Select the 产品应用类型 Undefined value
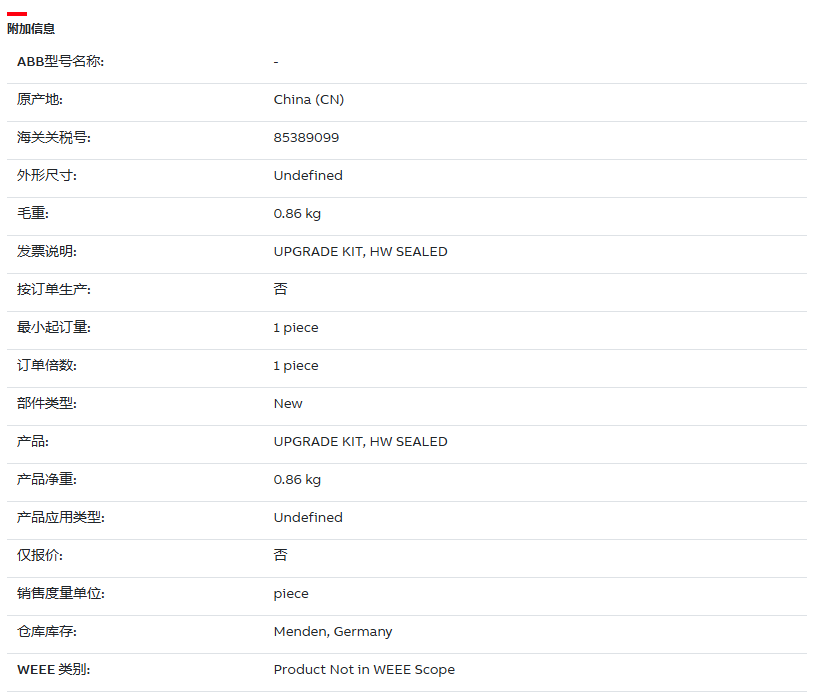Screen dimensions: 821x699 308,517
